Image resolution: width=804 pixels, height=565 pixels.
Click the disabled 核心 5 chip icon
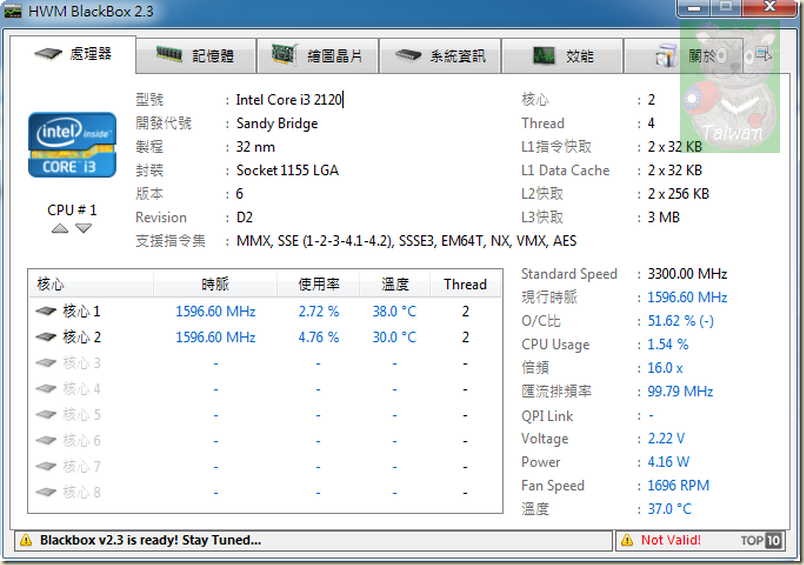pos(46,414)
